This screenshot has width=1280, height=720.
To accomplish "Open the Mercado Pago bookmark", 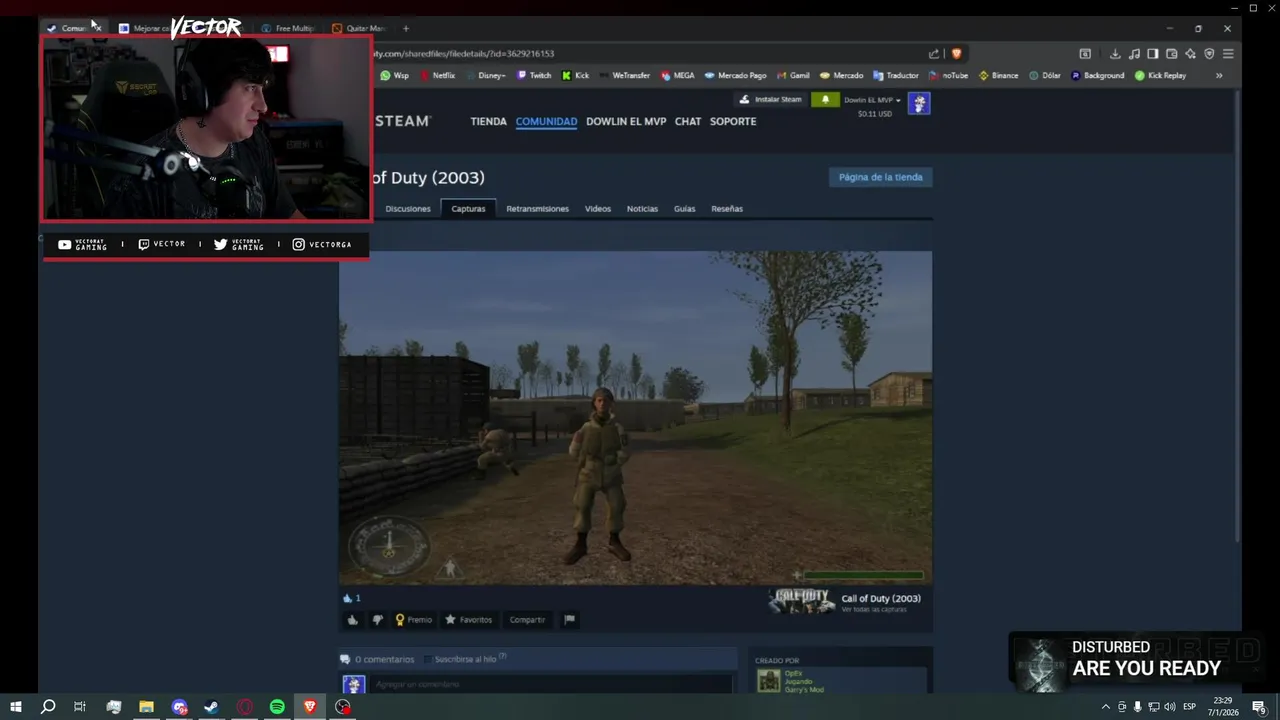I will 735,76.
